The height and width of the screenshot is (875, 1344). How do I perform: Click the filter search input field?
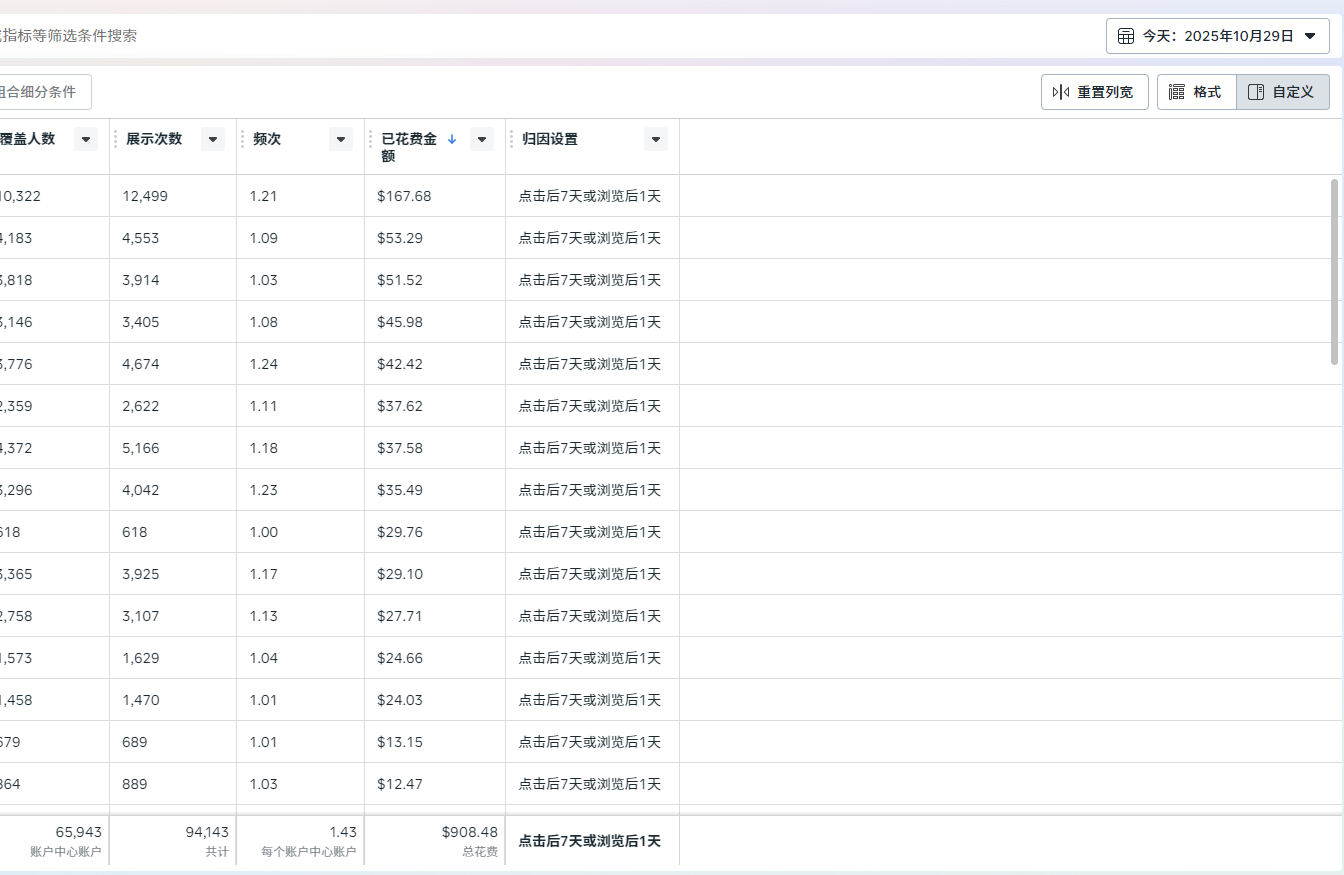pyautogui.click(x=400, y=36)
